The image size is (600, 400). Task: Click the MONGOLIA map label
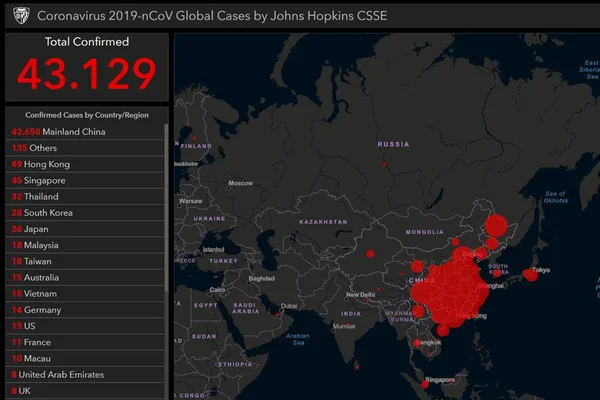tap(425, 232)
